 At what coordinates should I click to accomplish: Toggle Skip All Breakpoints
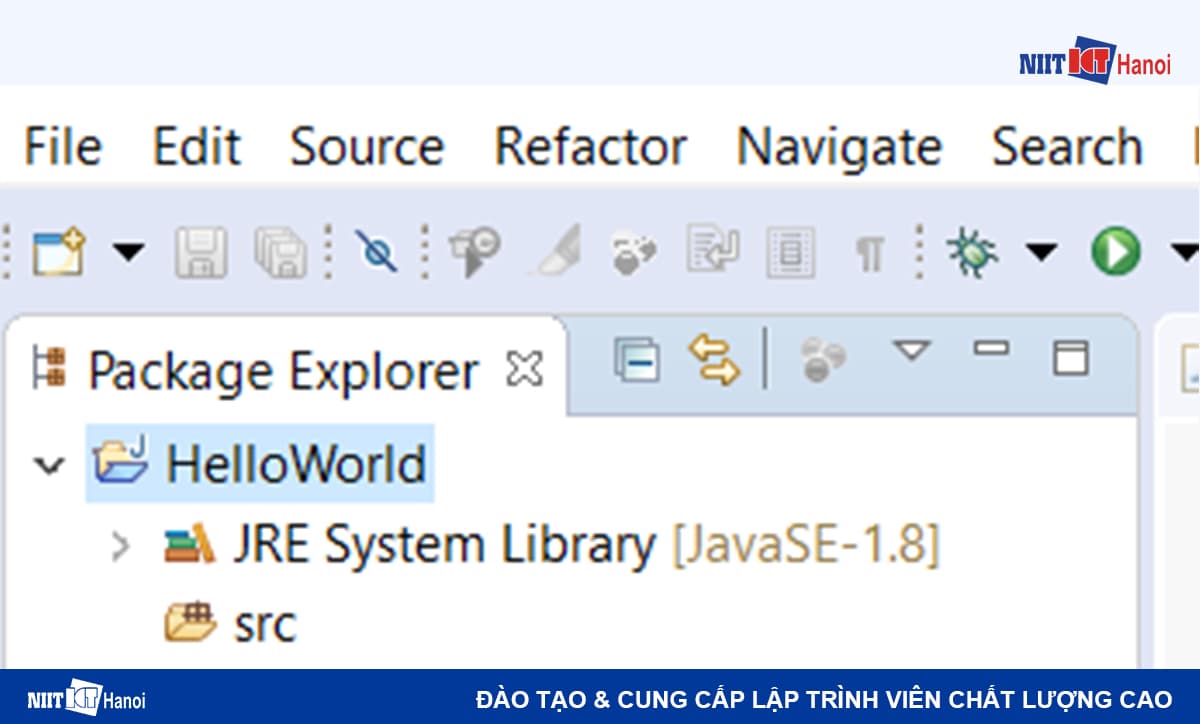pos(375,253)
